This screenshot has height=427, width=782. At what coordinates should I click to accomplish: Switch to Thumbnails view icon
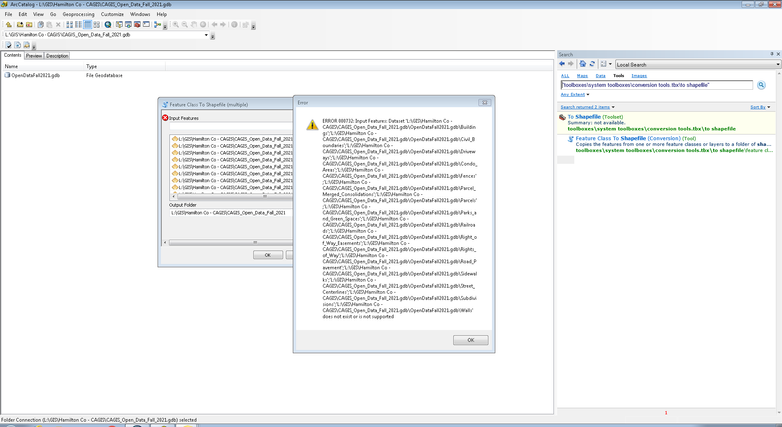(x=96, y=24)
